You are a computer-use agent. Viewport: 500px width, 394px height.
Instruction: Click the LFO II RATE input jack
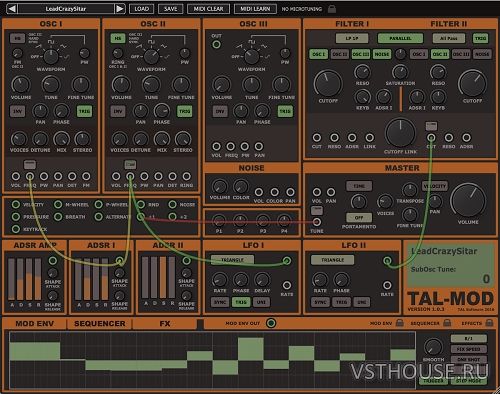point(387,285)
